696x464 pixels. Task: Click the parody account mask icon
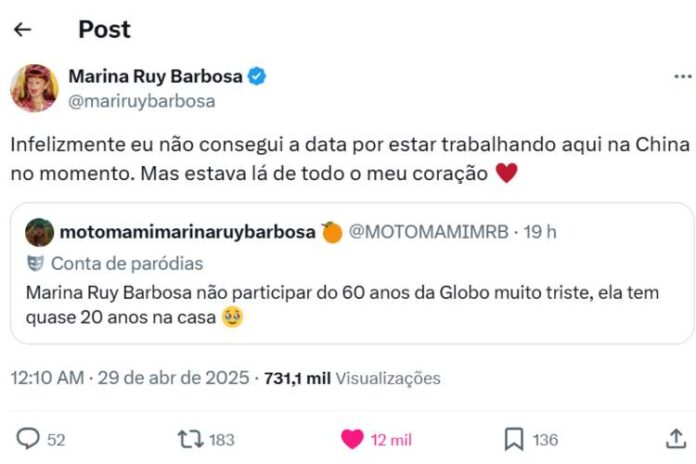(x=36, y=264)
